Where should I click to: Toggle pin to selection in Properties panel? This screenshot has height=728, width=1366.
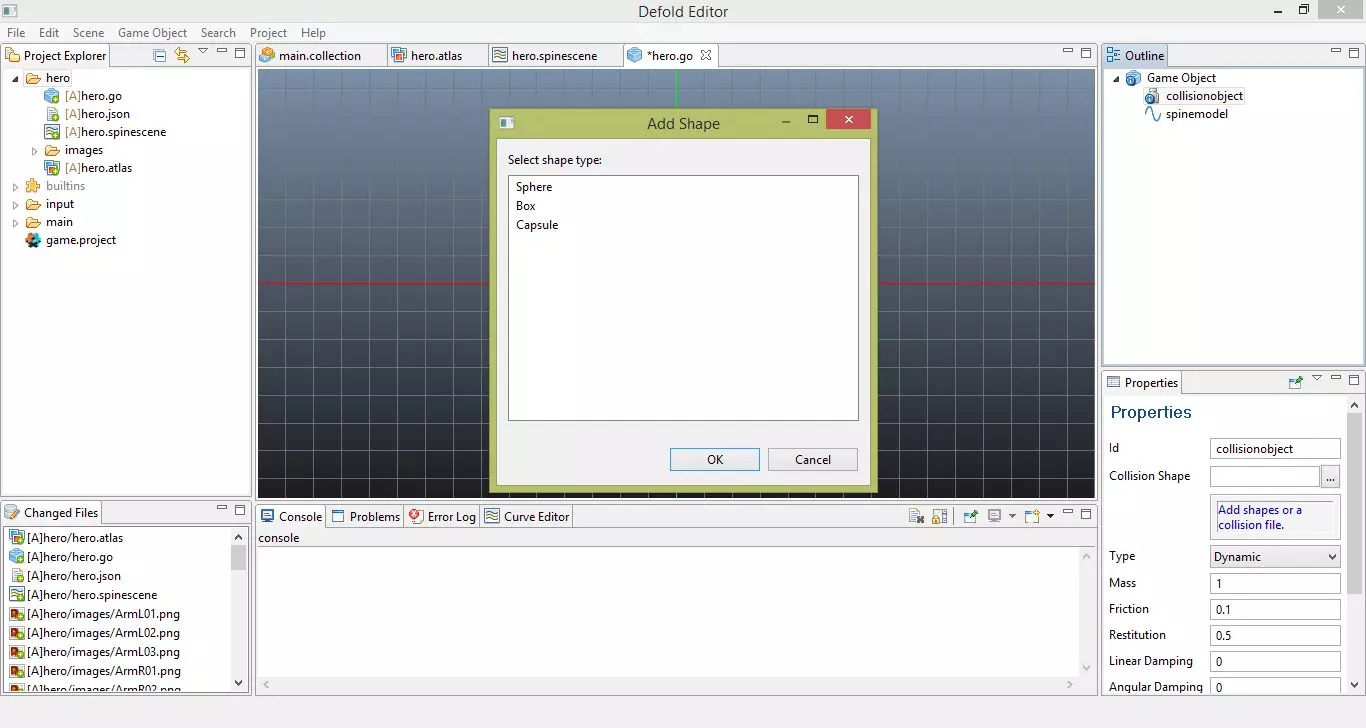[1296, 382]
